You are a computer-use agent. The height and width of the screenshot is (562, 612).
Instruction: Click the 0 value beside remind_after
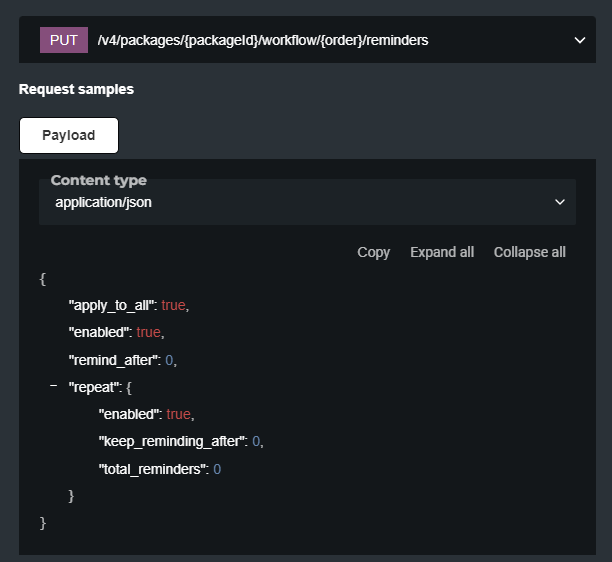tap(169, 359)
